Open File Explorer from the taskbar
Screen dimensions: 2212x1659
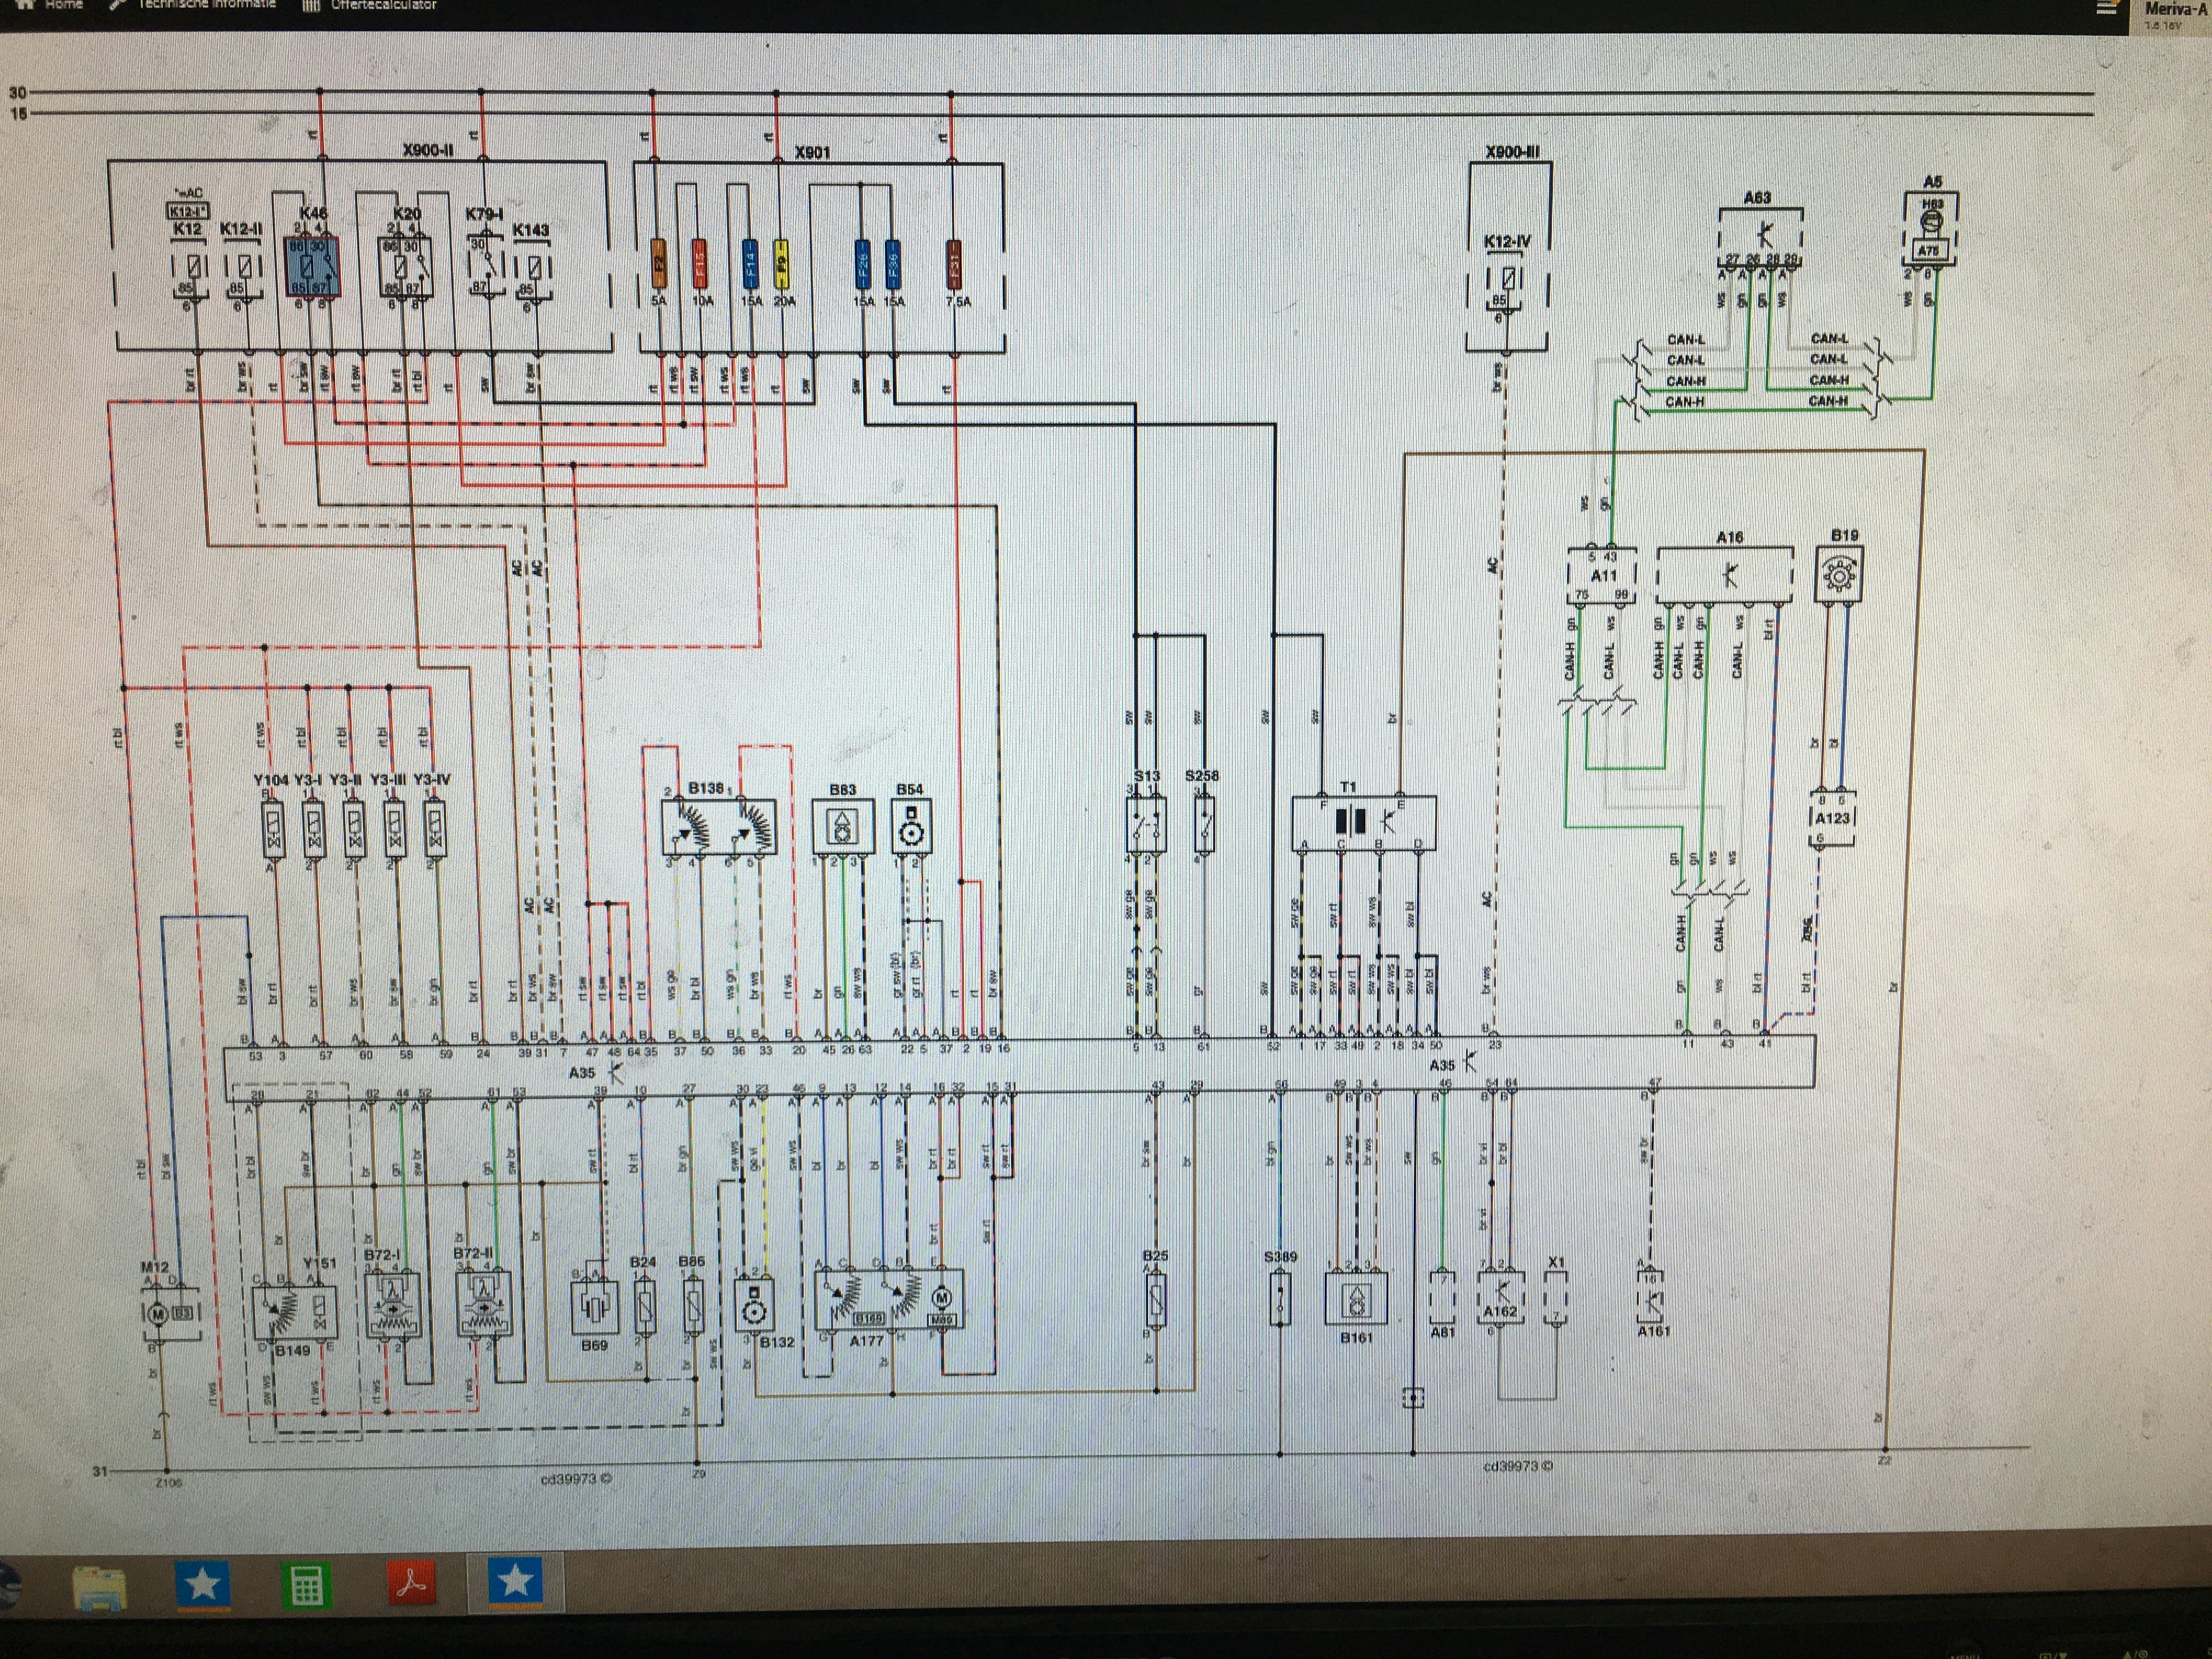100,1589
